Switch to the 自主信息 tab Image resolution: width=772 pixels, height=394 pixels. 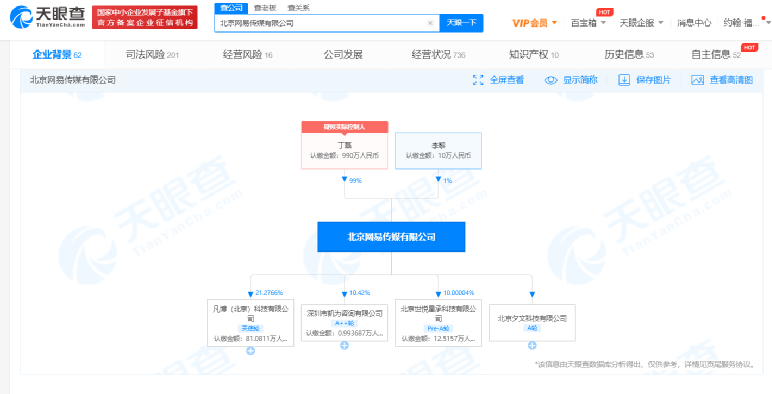tap(716, 55)
